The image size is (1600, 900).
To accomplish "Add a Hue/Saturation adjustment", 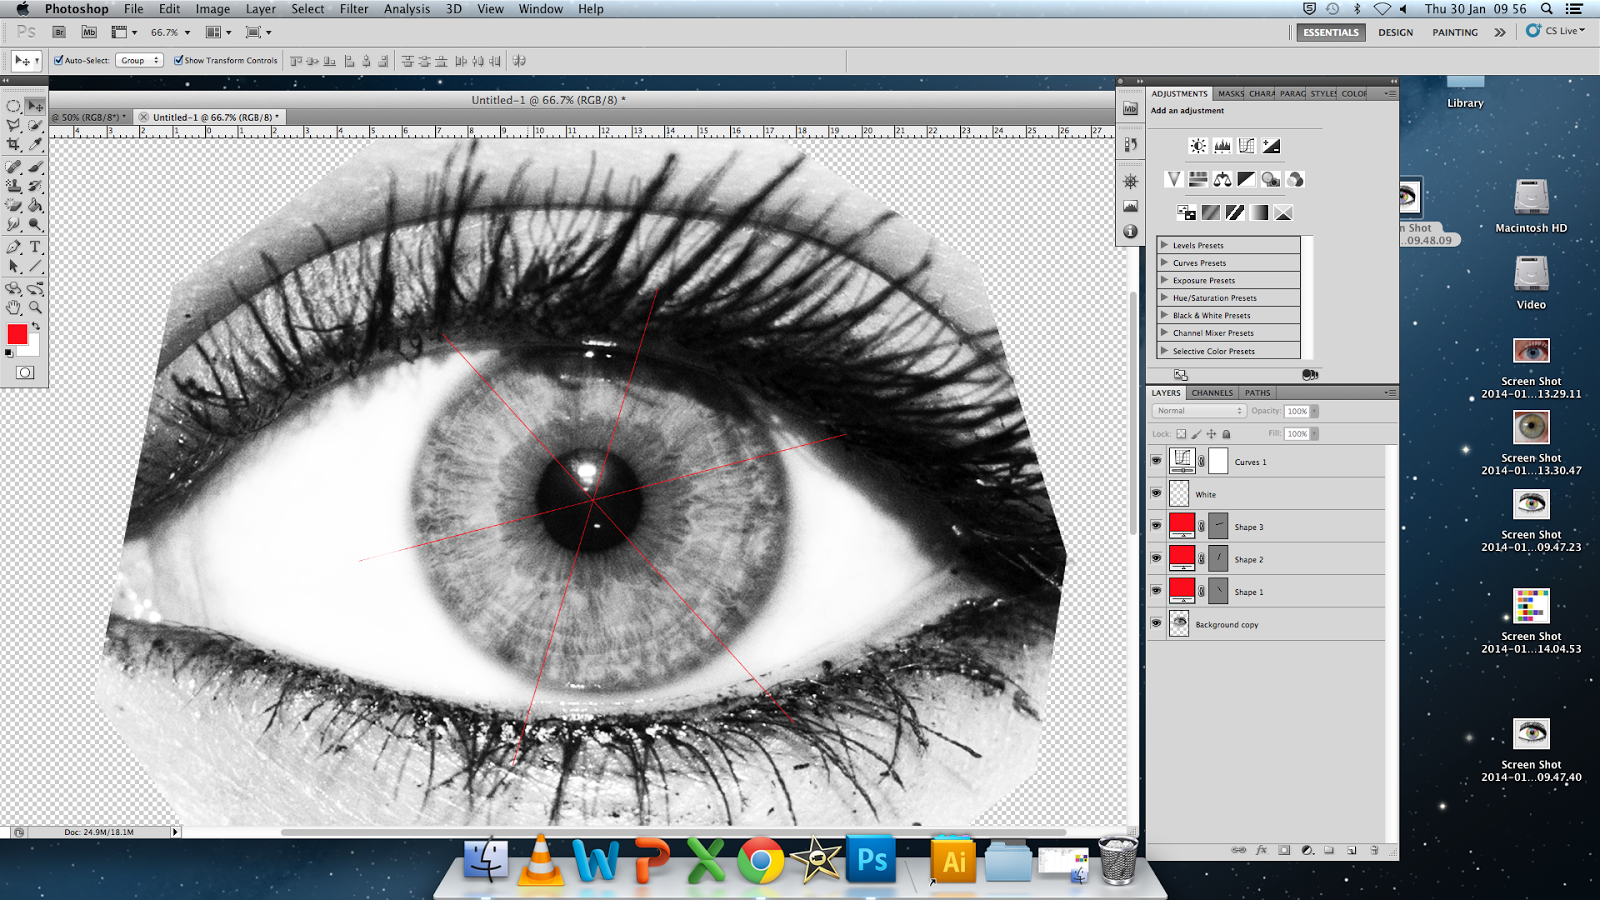I will [x=1198, y=179].
